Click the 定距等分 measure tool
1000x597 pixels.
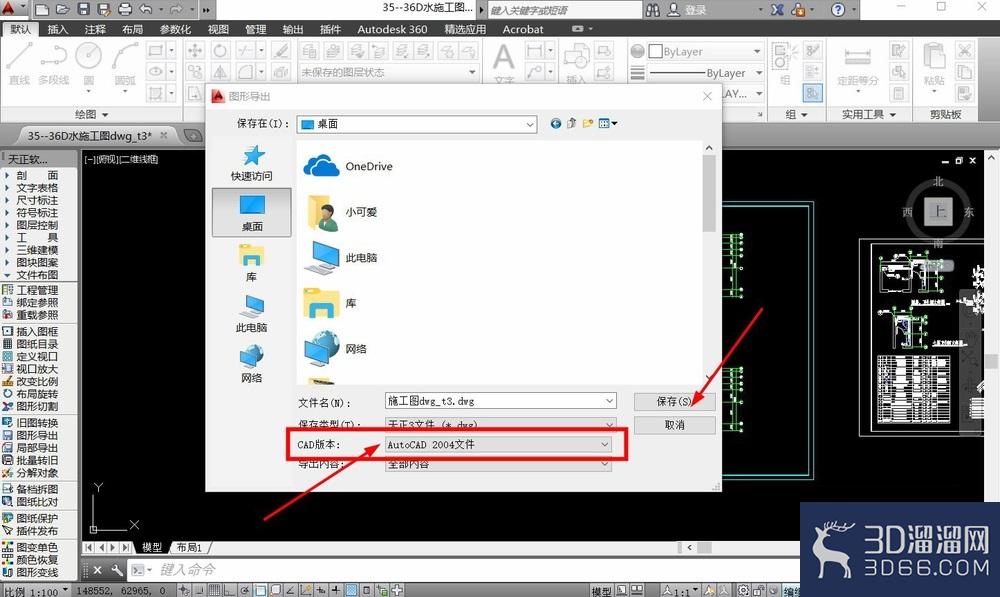[858, 64]
